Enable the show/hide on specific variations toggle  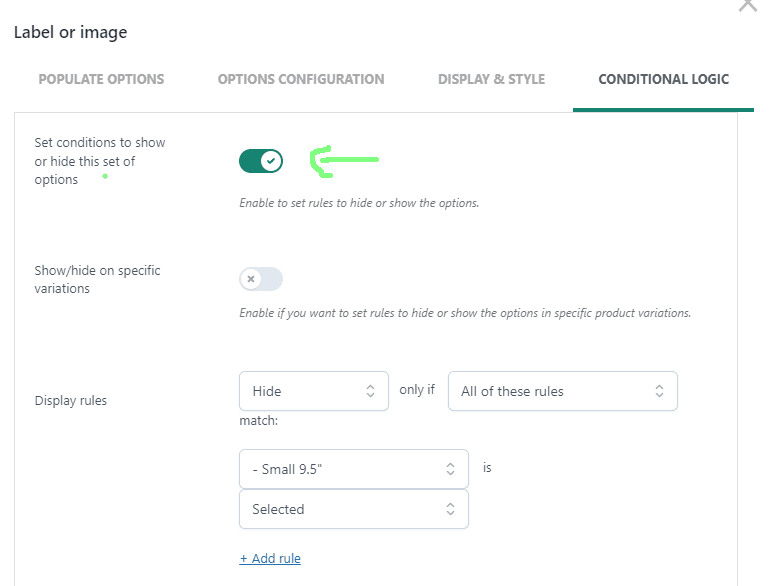point(261,279)
